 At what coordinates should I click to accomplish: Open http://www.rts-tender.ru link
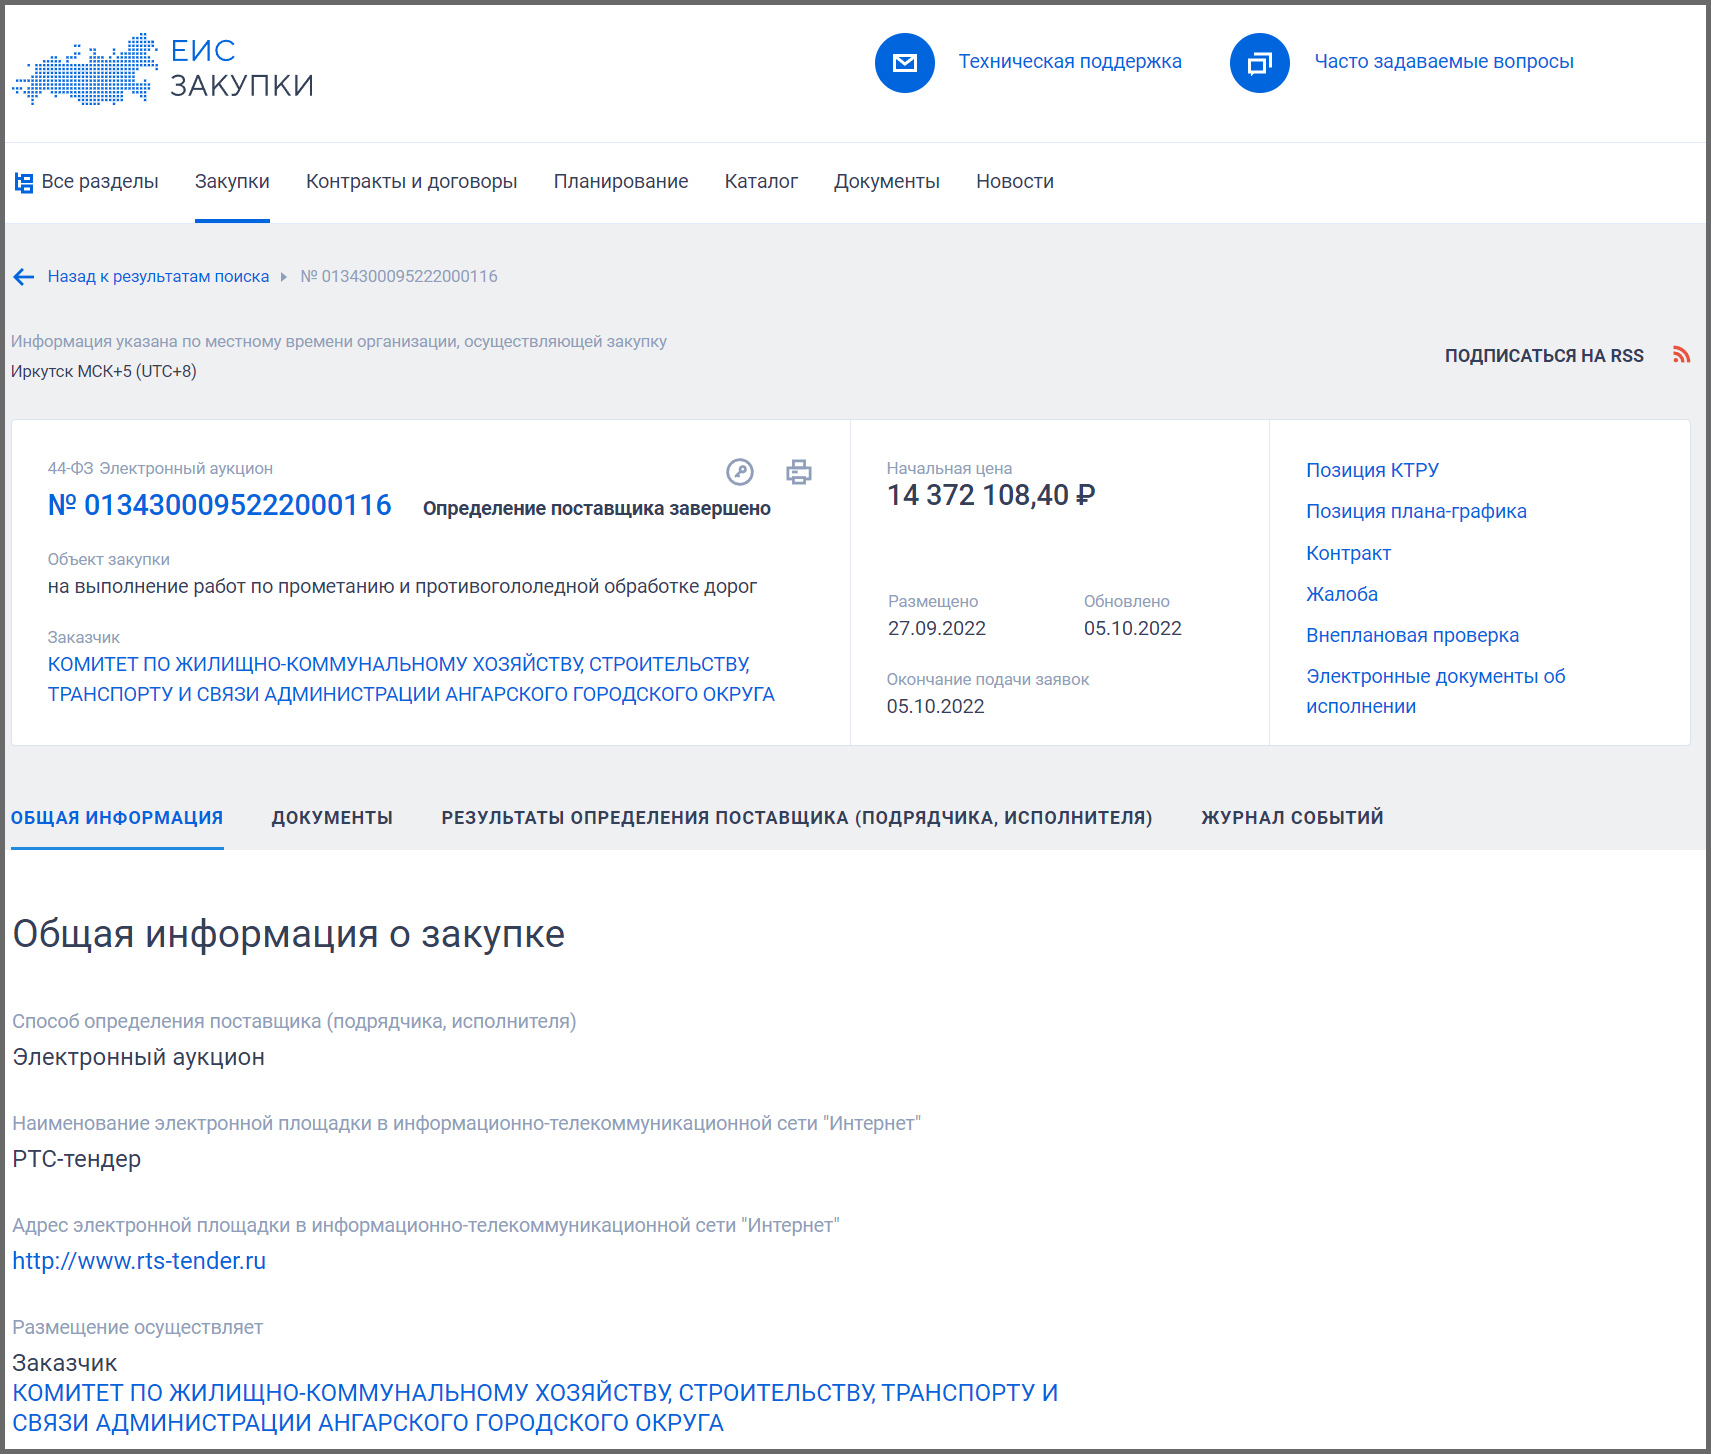click(x=139, y=1261)
